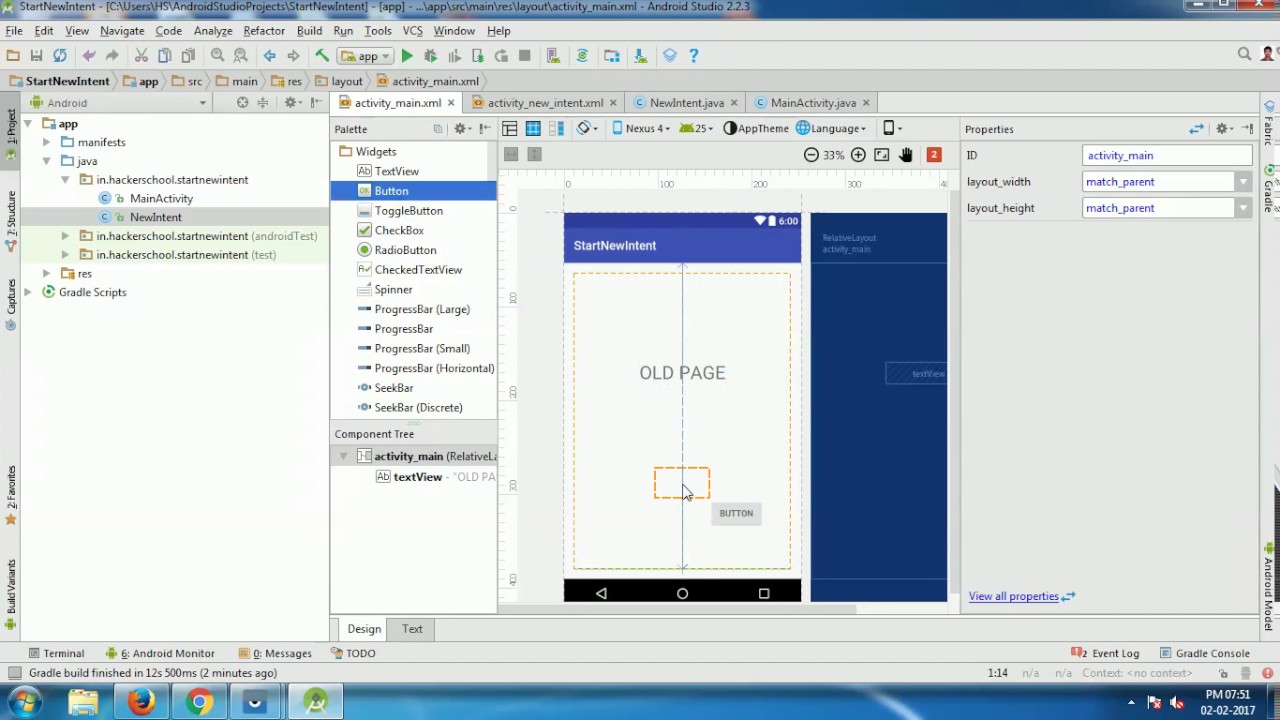Show the blueprint surface view
Viewport: 1280px width, 720px height.
(533, 128)
